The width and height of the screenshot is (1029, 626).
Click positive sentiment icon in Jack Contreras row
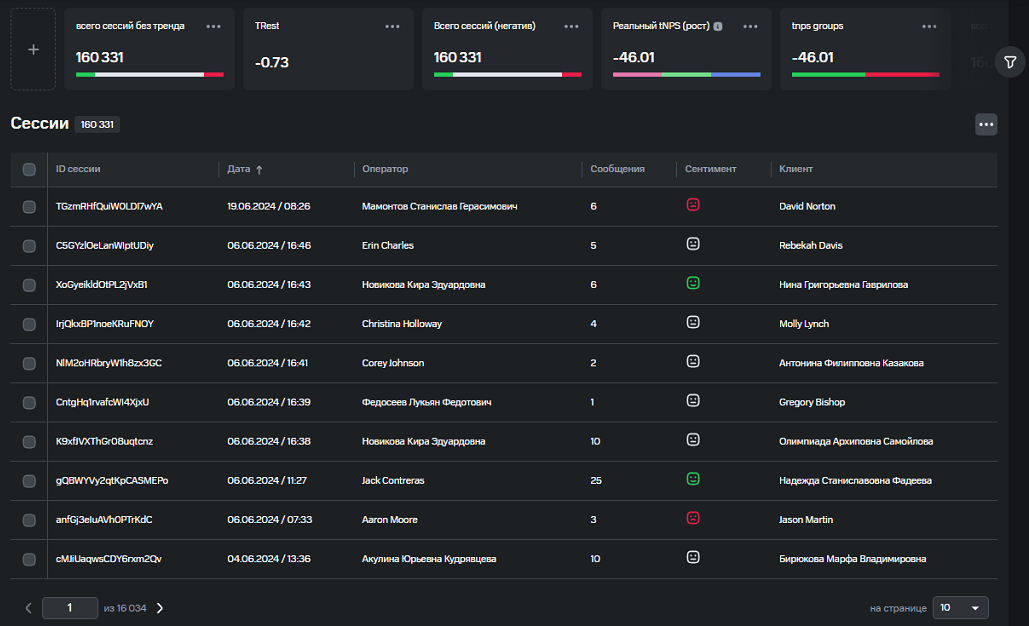(693, 478)
